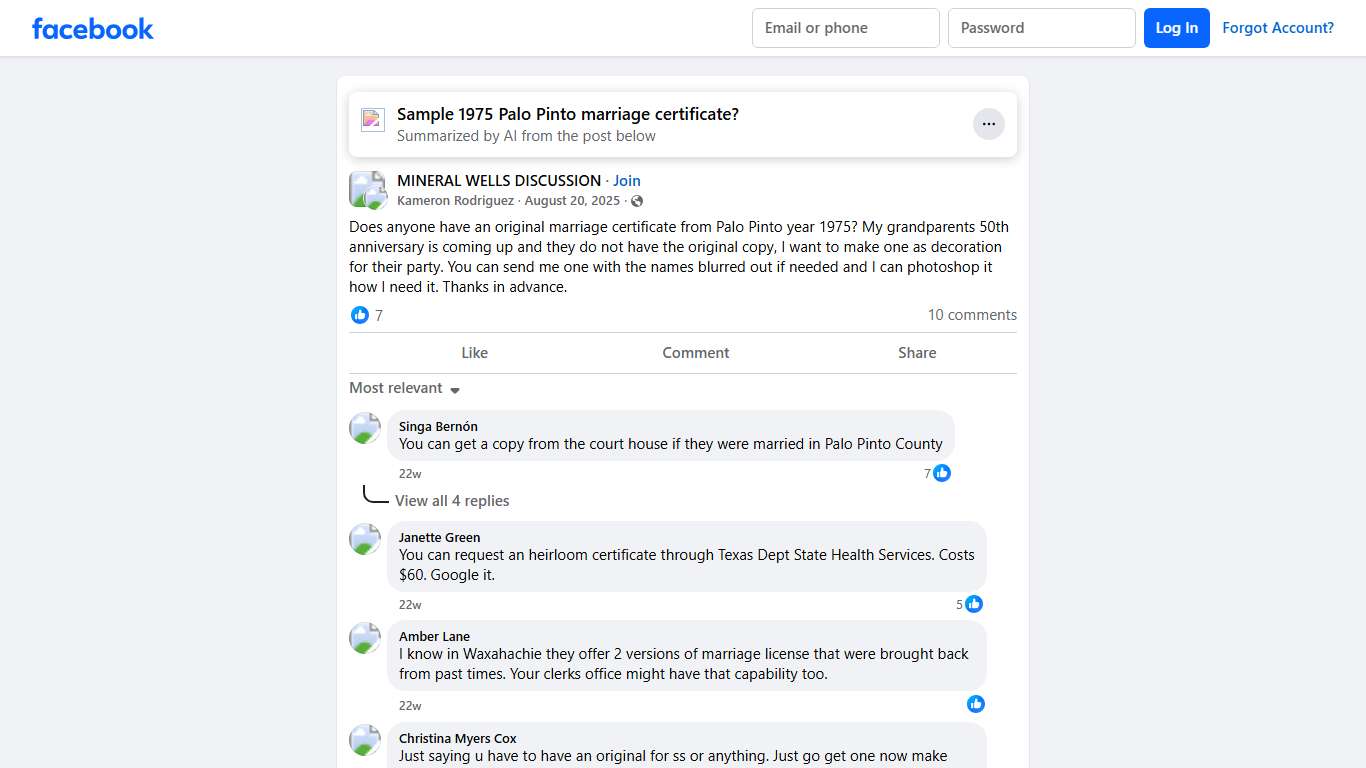The image size is (1366, 768).
Task: Like the post
Action: point(474,353)
